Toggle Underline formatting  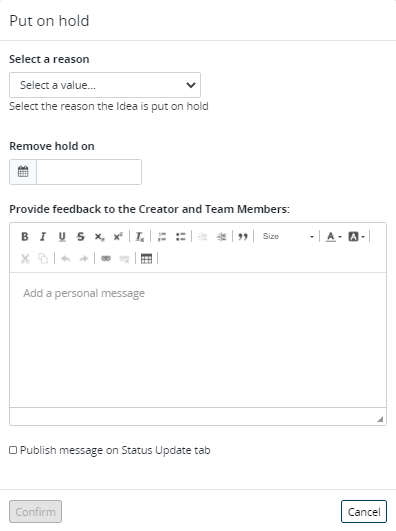click(x=62, y=236)
